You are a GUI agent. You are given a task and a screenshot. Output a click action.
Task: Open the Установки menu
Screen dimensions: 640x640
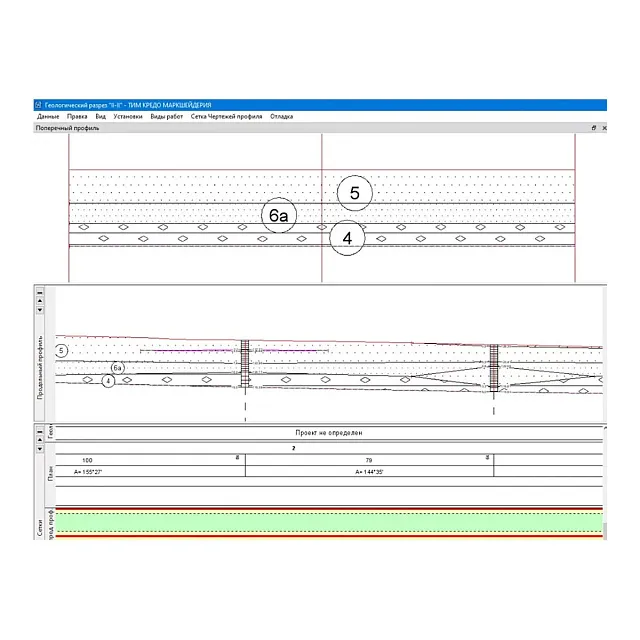pyautogui.click(x=128, y=117)
